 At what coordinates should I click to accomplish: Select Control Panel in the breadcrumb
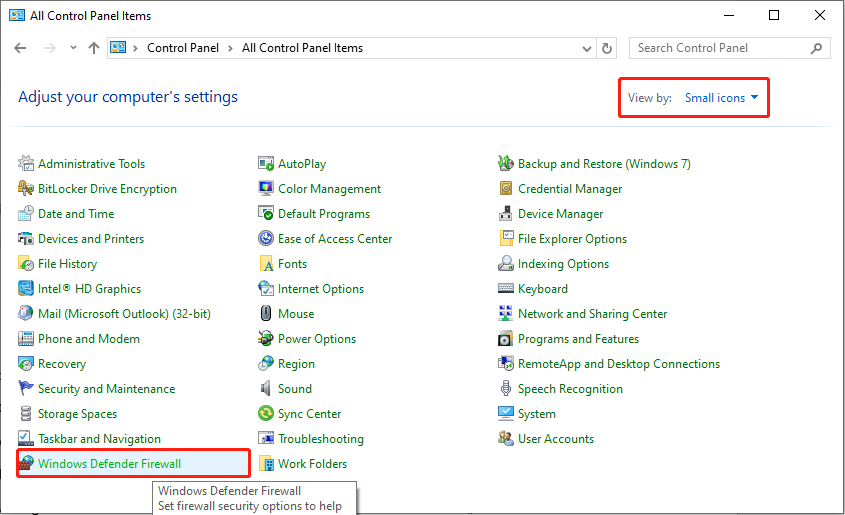pos(183,48)
